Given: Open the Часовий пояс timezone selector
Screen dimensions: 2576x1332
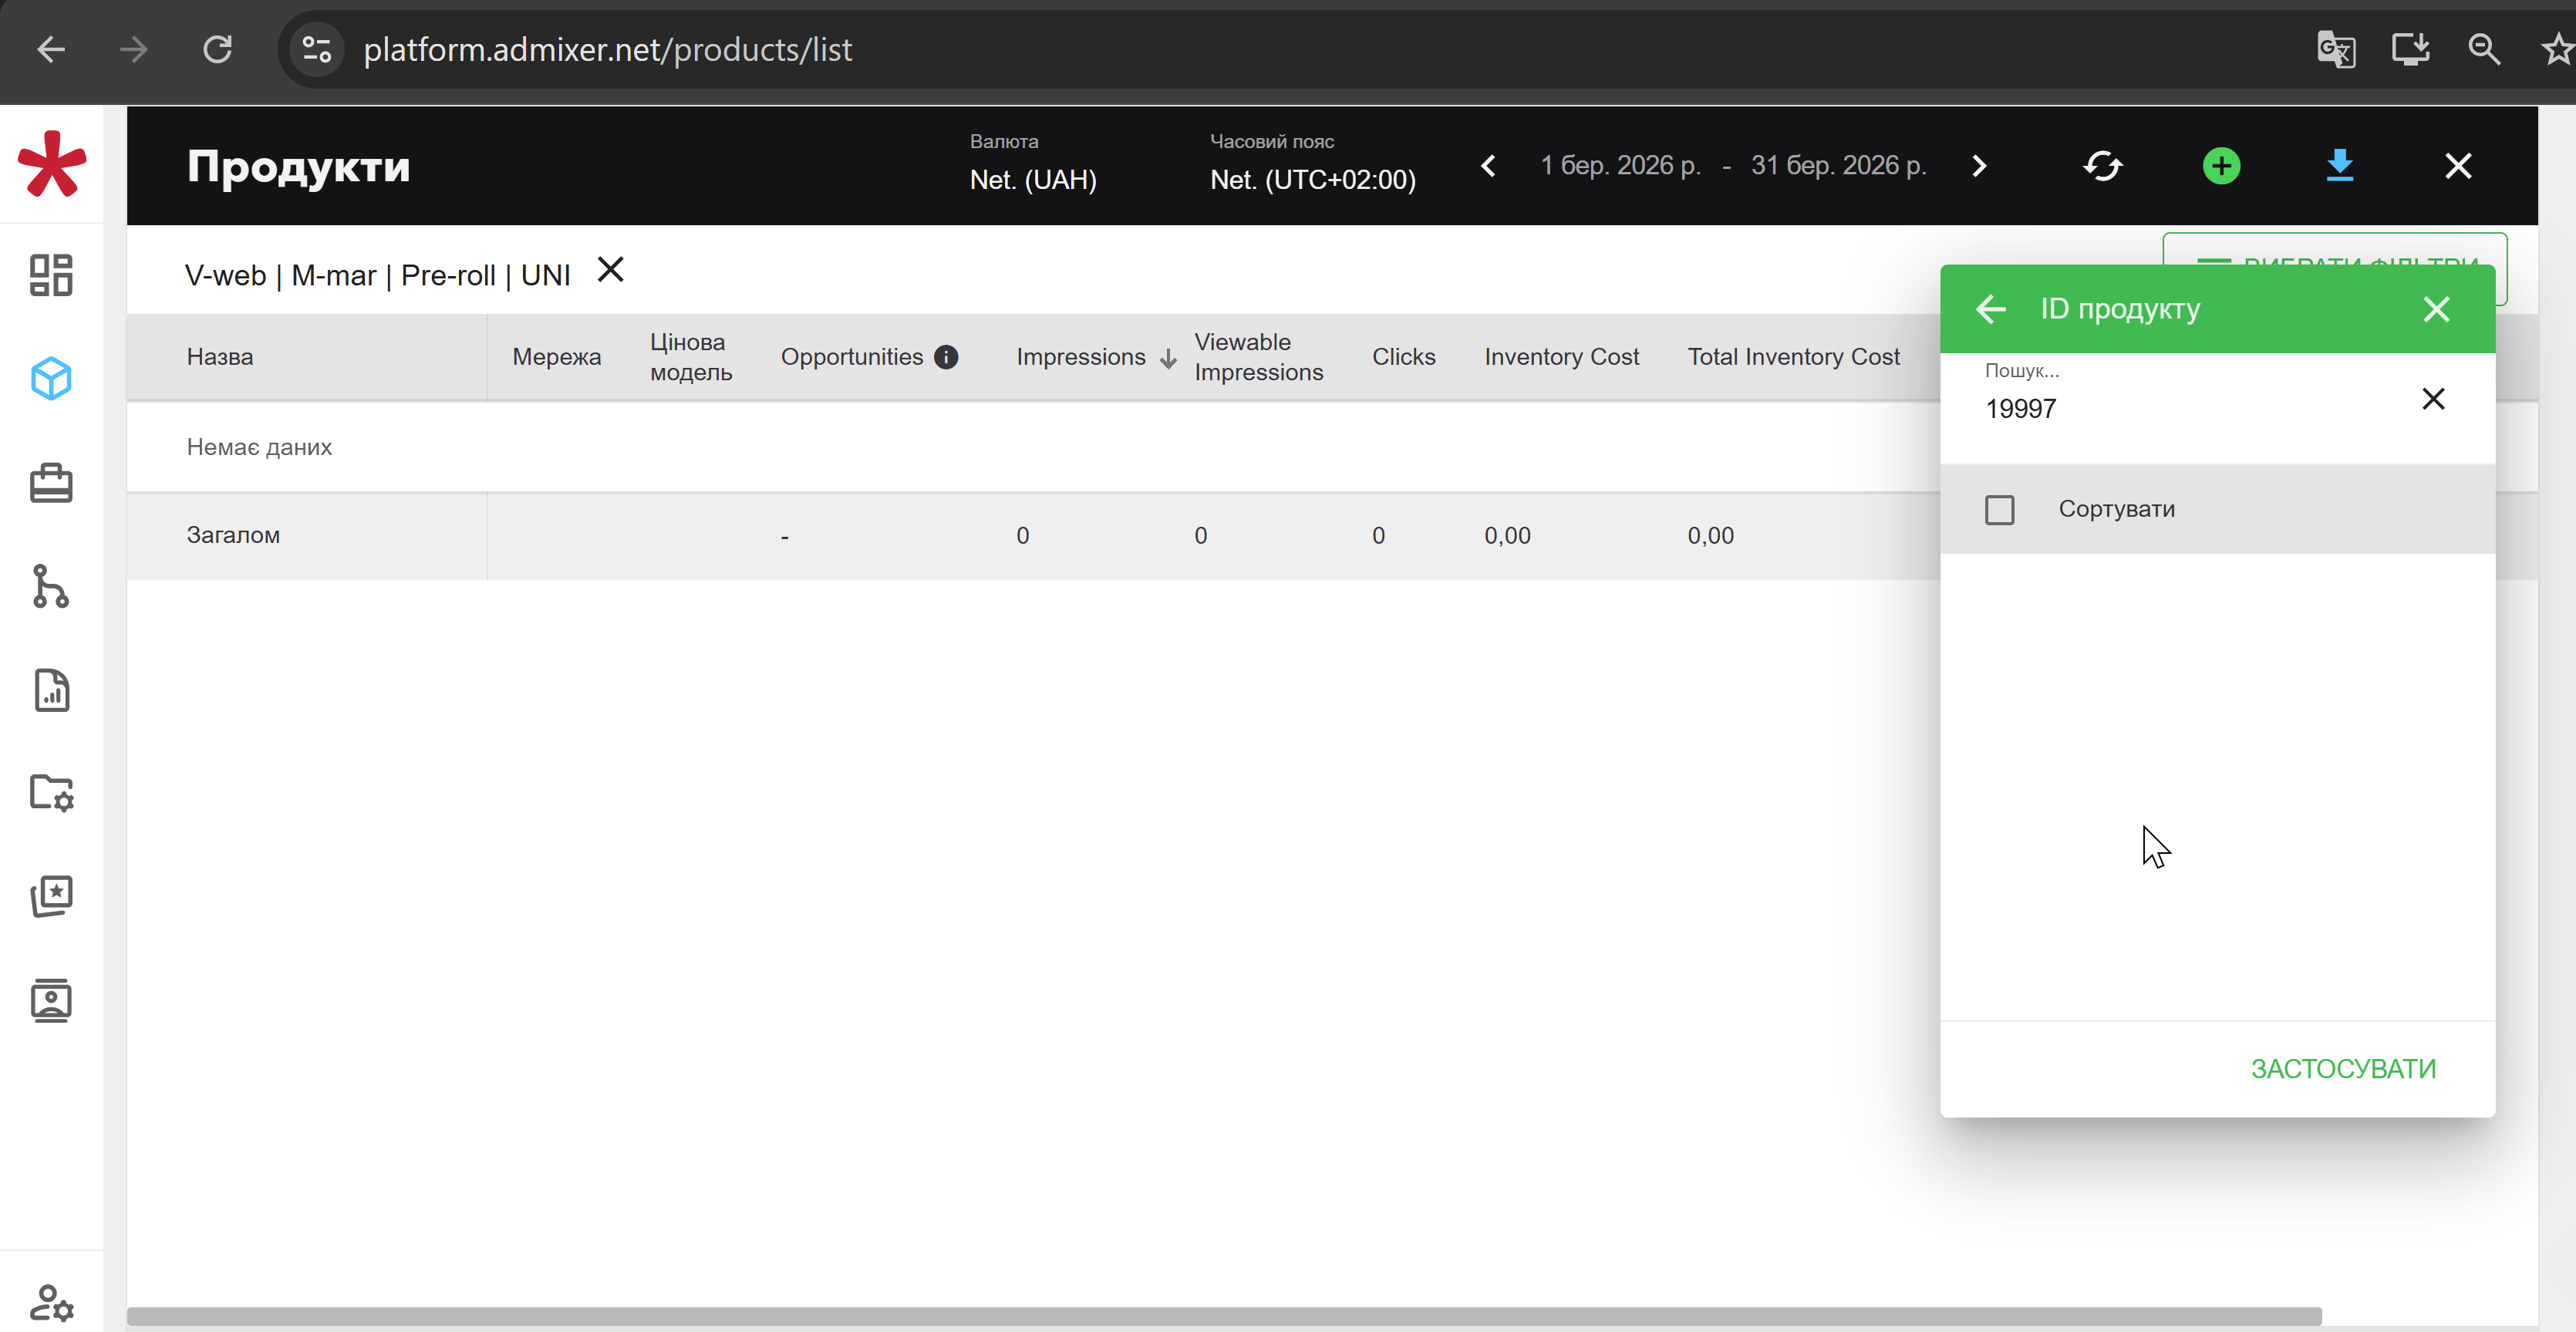Looking at the screenshot, I should 1312,180.
